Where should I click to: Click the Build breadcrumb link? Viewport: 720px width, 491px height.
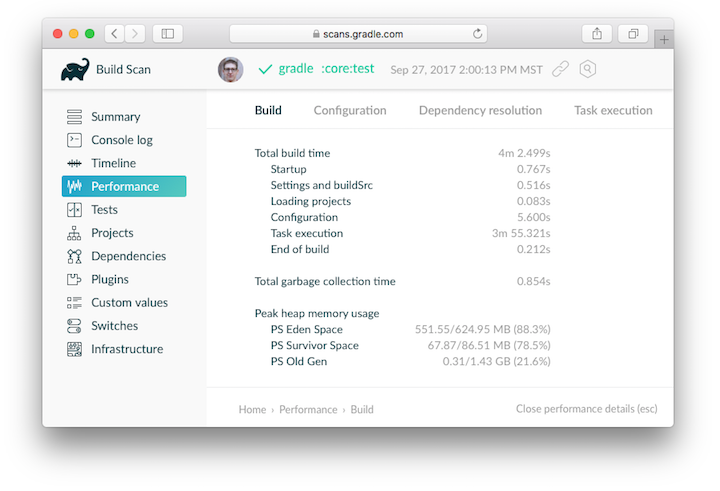362,409
